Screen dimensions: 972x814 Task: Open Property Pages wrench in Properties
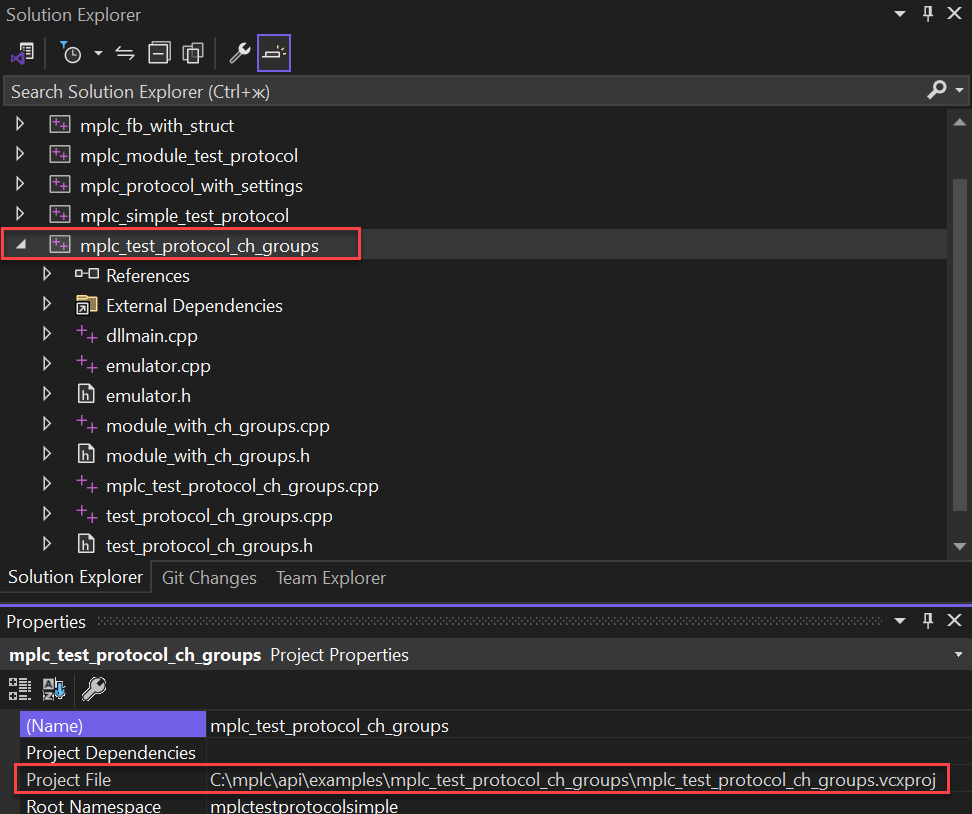94,689
